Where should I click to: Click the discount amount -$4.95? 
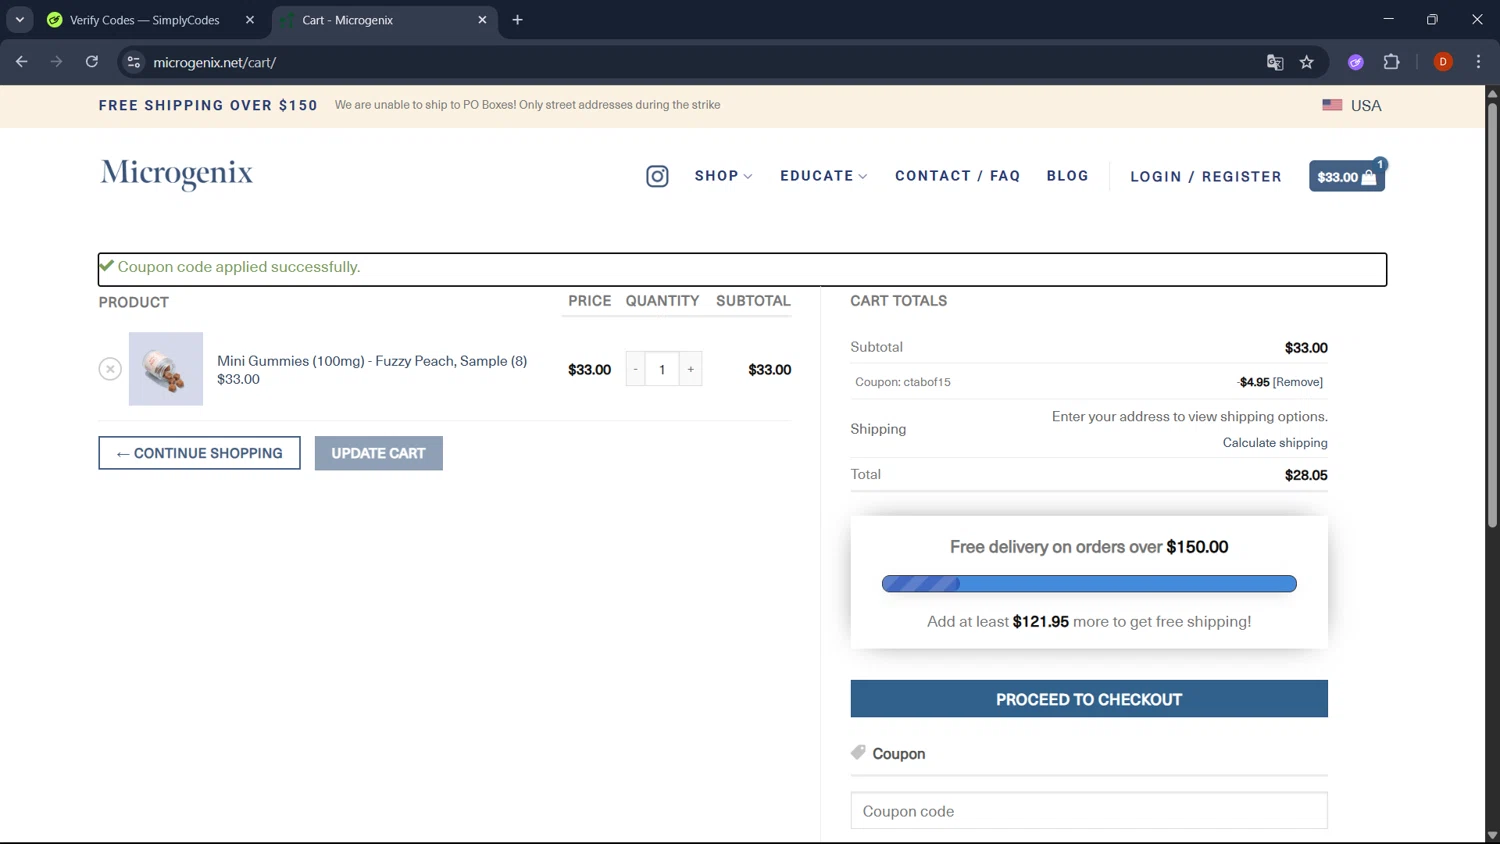[x=1253, y=382]
